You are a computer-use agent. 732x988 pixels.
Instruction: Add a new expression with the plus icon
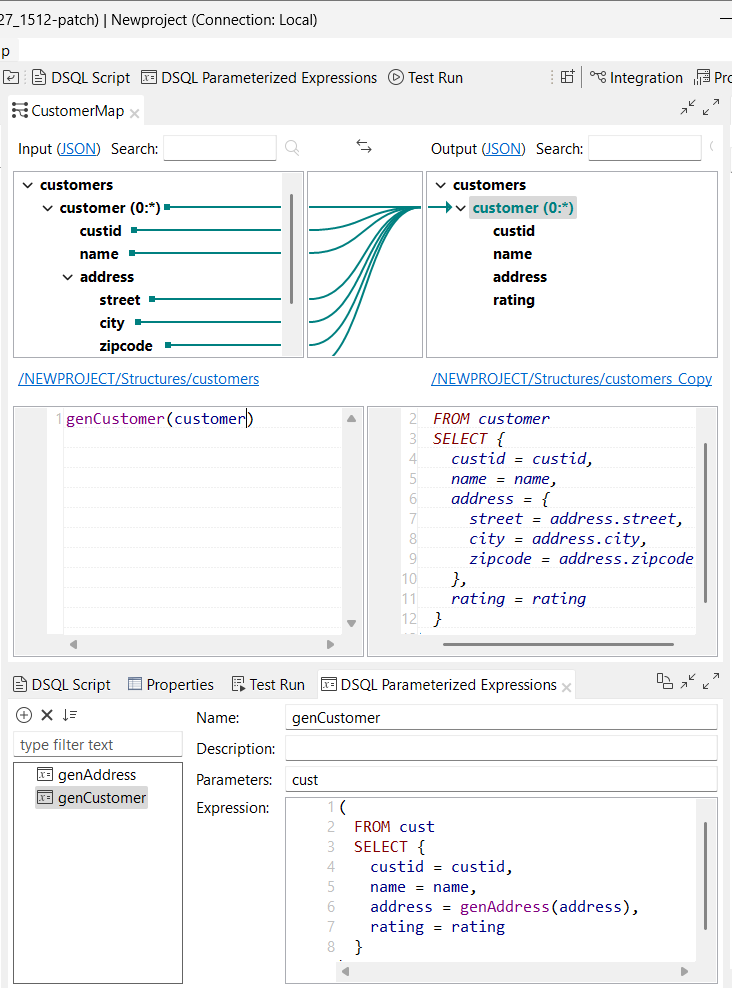[x=22, y=715]
